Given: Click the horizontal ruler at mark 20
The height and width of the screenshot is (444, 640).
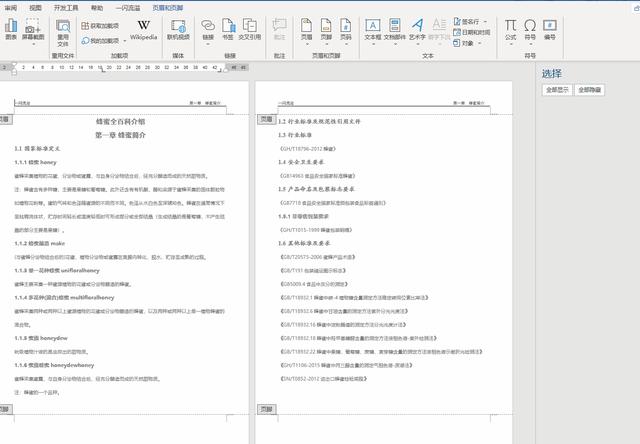Looking at the screenshot, I should pos(109,67).
